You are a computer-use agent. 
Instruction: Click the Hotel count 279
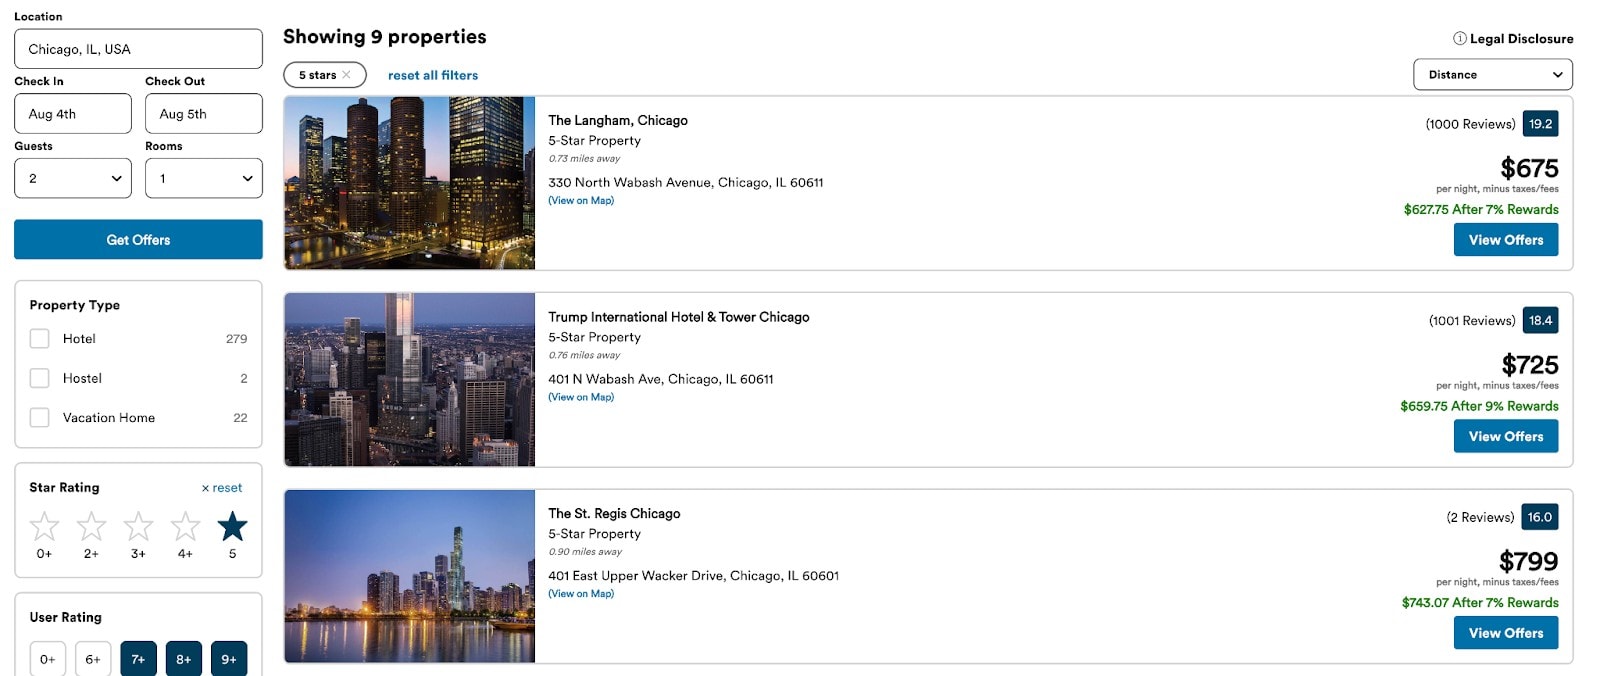[236, 339]
